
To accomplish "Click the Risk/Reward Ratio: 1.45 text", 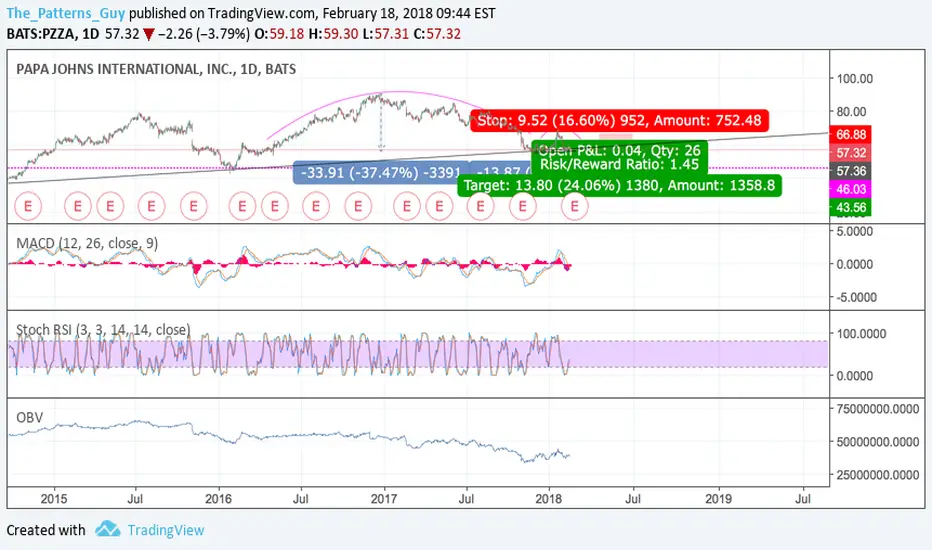I will (619, 165).
